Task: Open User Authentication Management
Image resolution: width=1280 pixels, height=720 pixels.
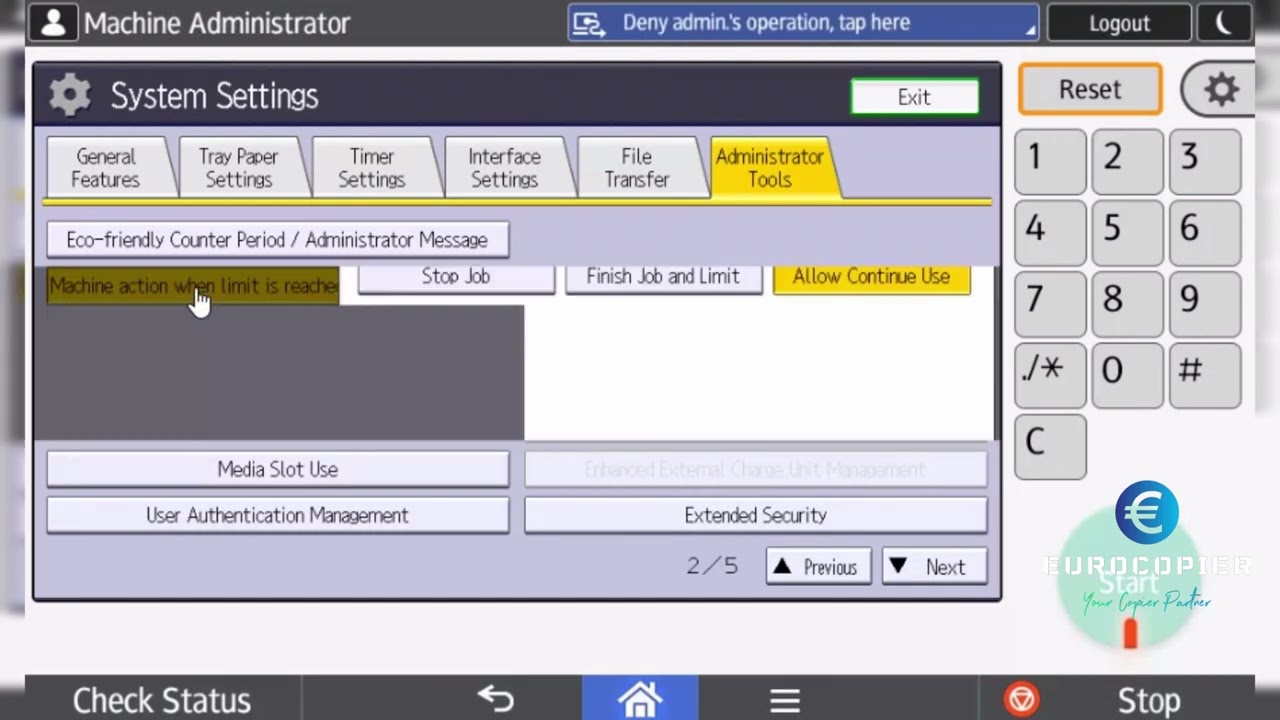Action: coord(277,515)
